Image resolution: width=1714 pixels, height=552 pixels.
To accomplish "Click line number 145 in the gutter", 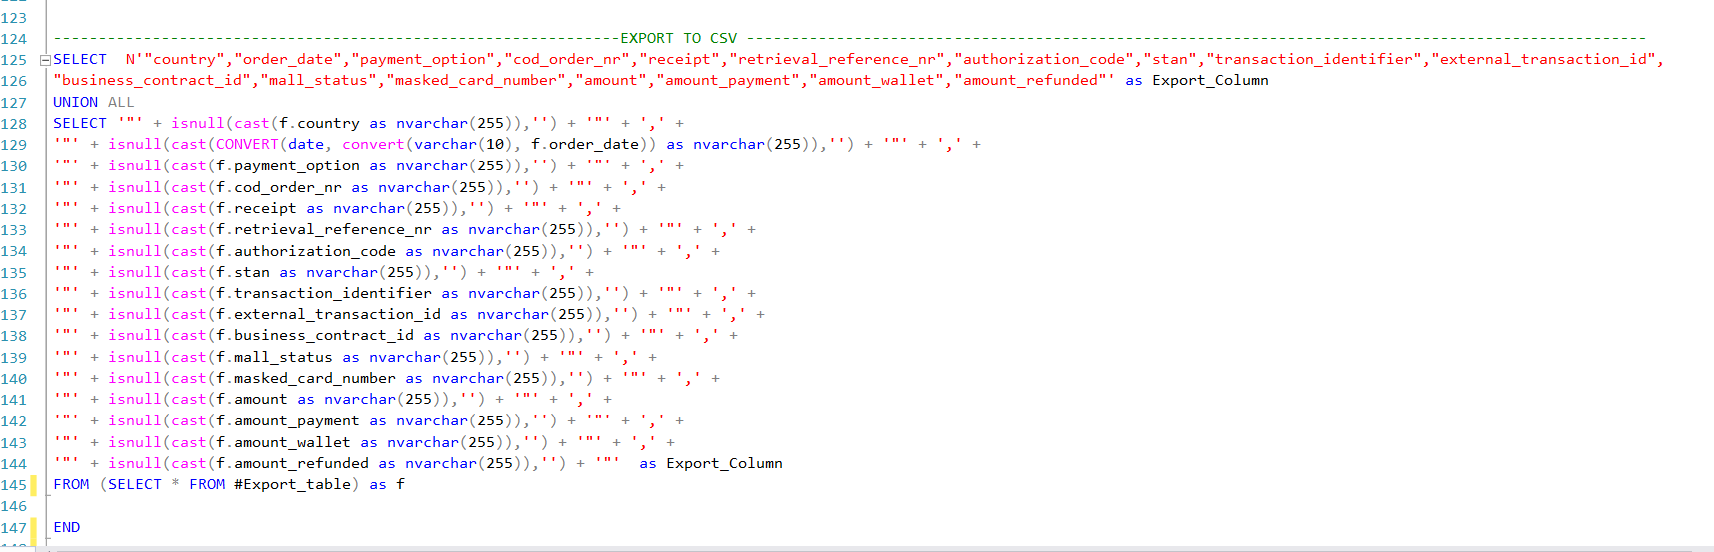I will click(x=14, y=485).
